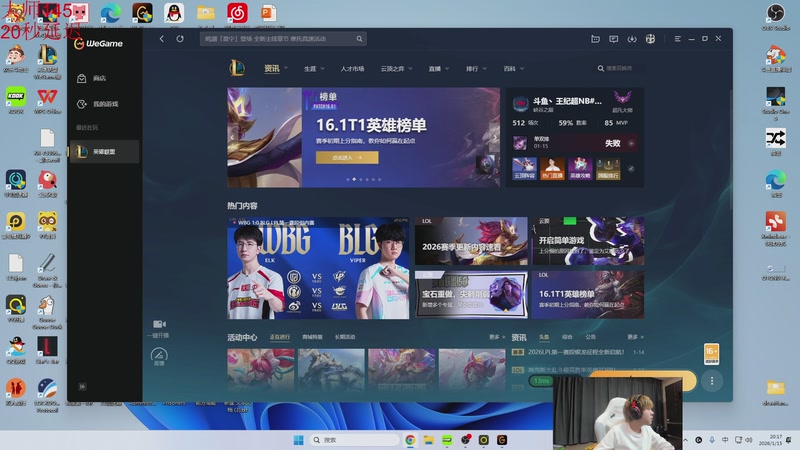The height and width of the screenshot is (450, 800).
Task: Click the Windows Start button on taskbar
Action: point(299,440)
